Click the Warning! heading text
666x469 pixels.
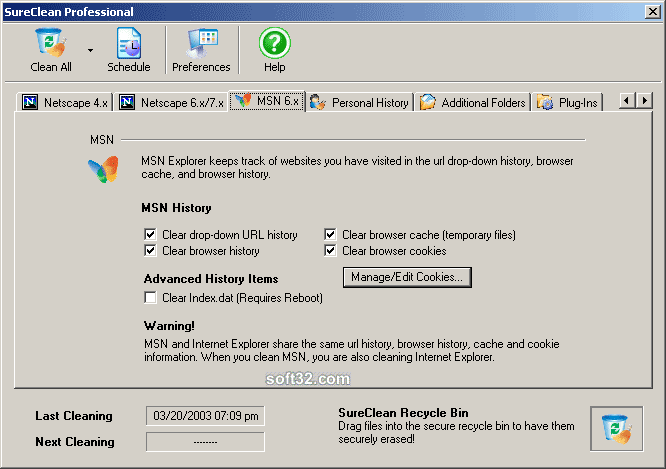pos(169,326)
